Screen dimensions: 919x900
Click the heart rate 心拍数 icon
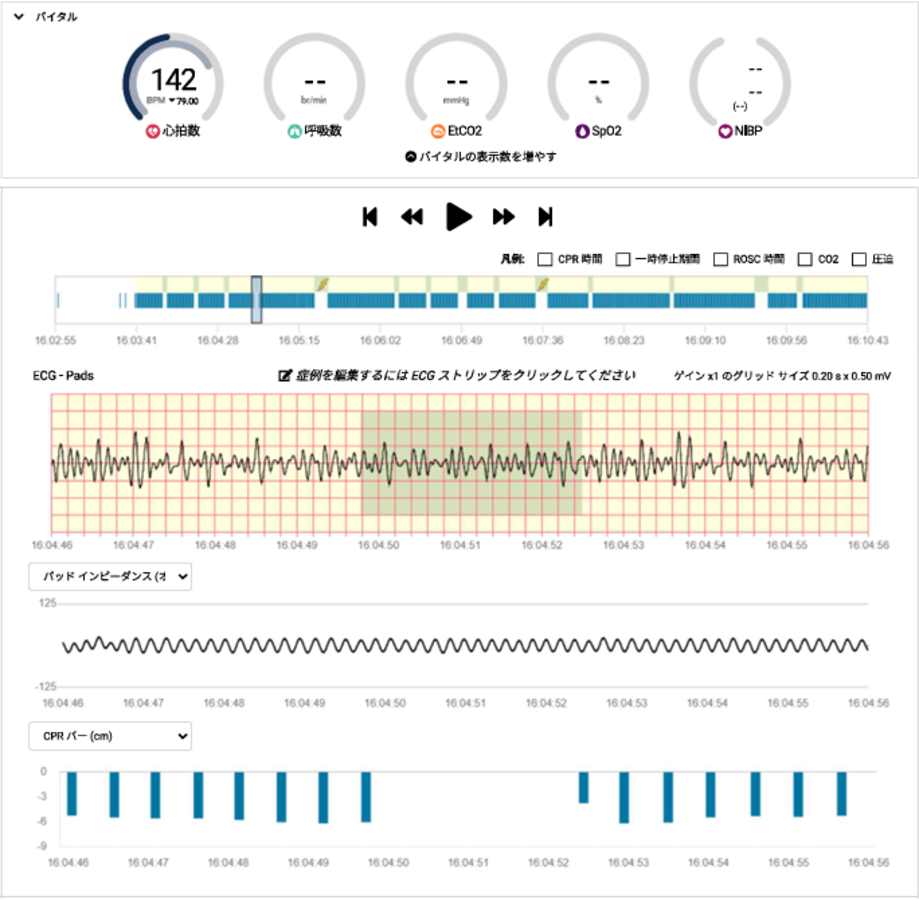[x=152, y=131]
